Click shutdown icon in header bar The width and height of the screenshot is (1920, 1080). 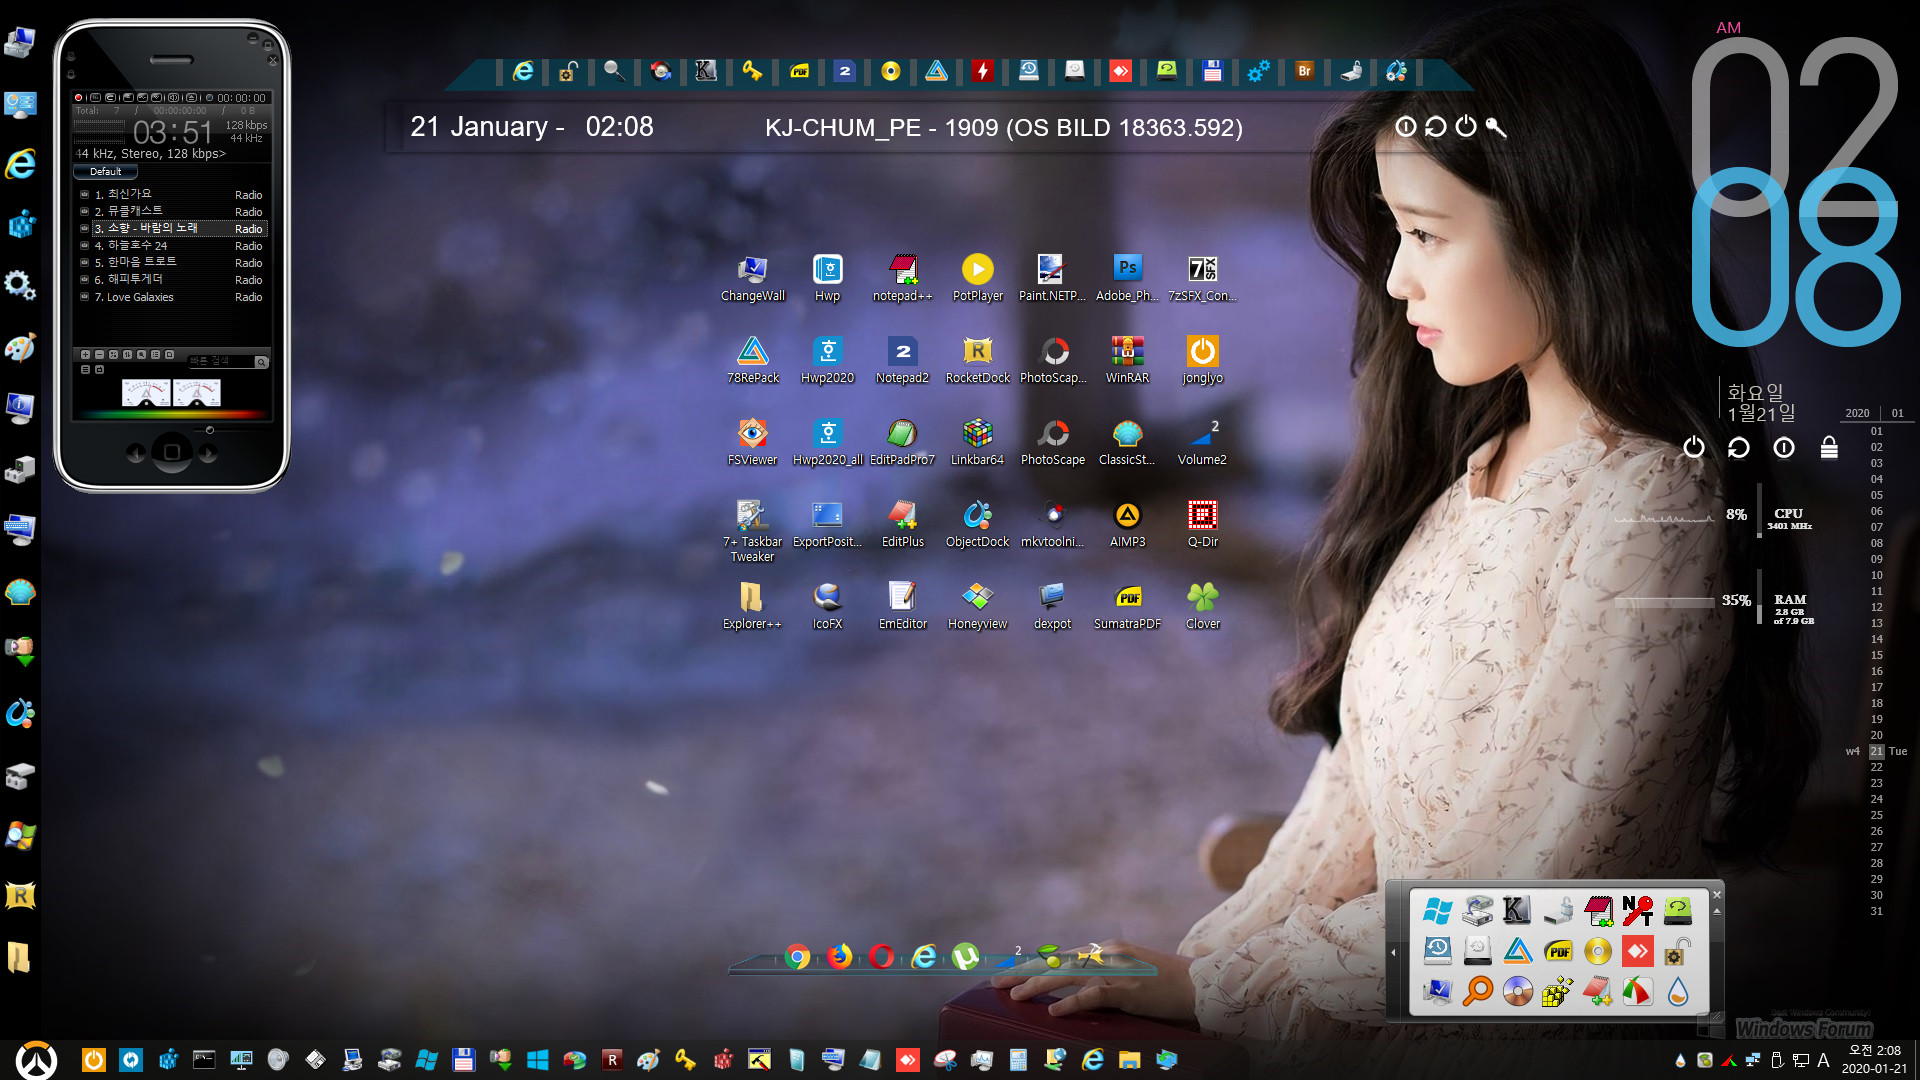click(x=1466, y=126)
